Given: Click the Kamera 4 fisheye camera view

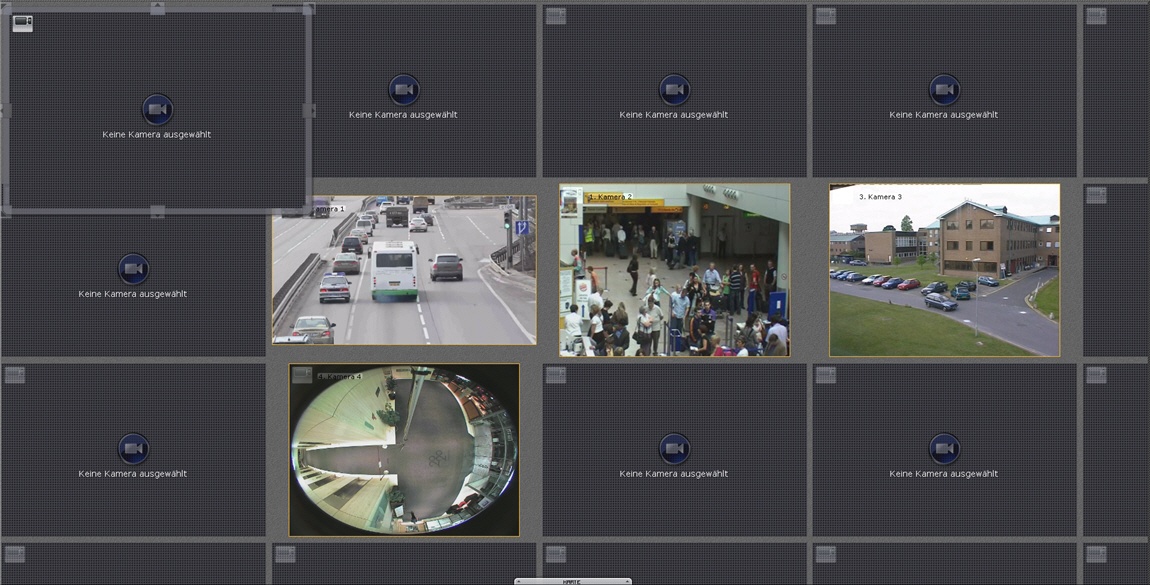Looking at the screenshot, I should pos(404,450).
